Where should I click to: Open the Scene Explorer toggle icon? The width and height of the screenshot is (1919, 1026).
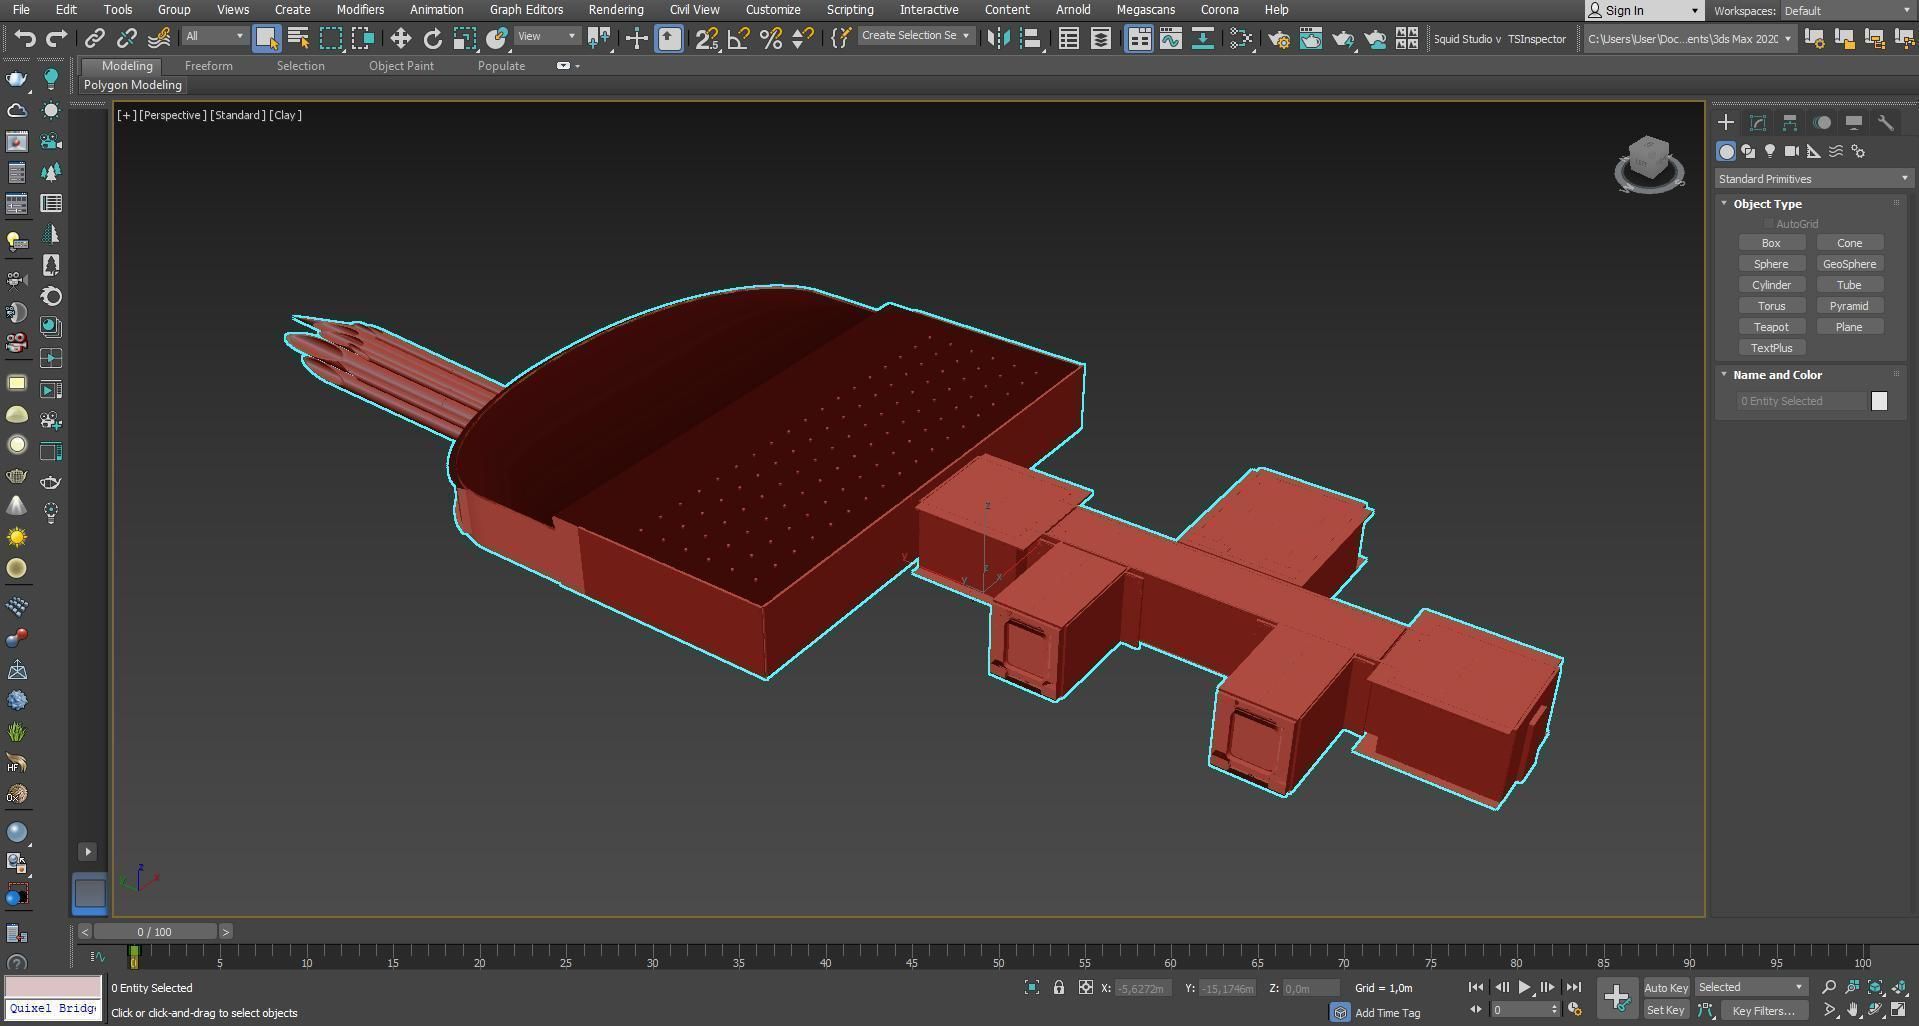pos(1068,38)
